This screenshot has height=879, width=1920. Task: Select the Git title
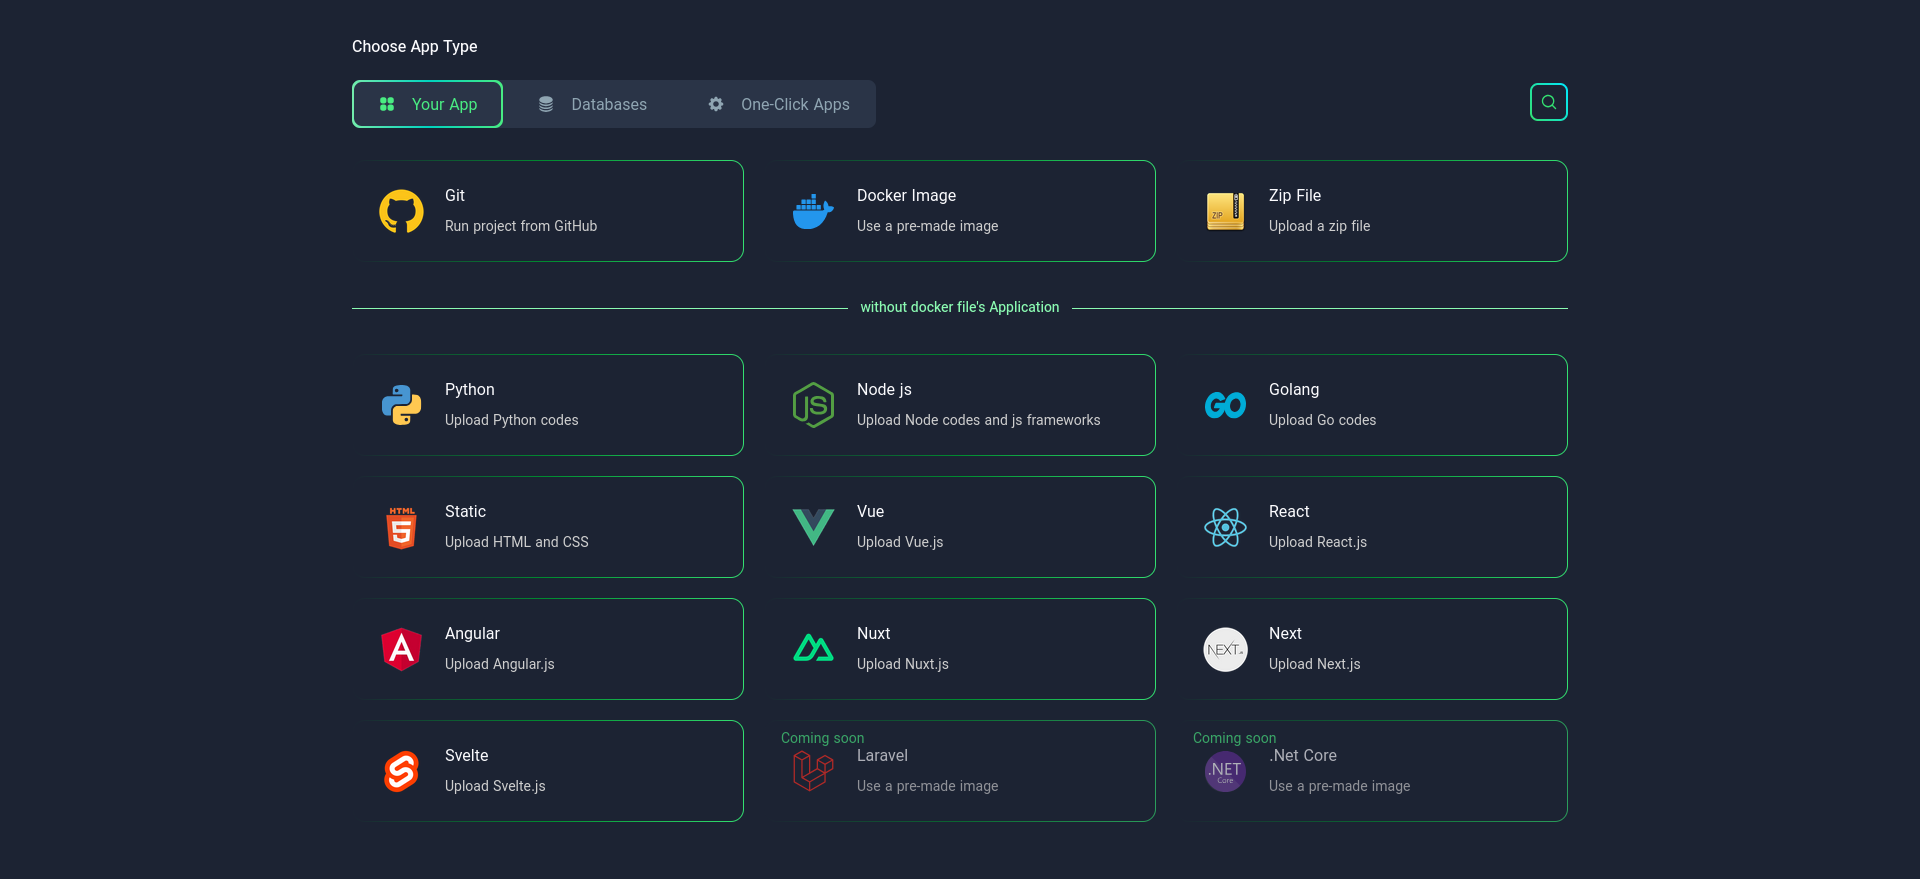pos(455,196)
